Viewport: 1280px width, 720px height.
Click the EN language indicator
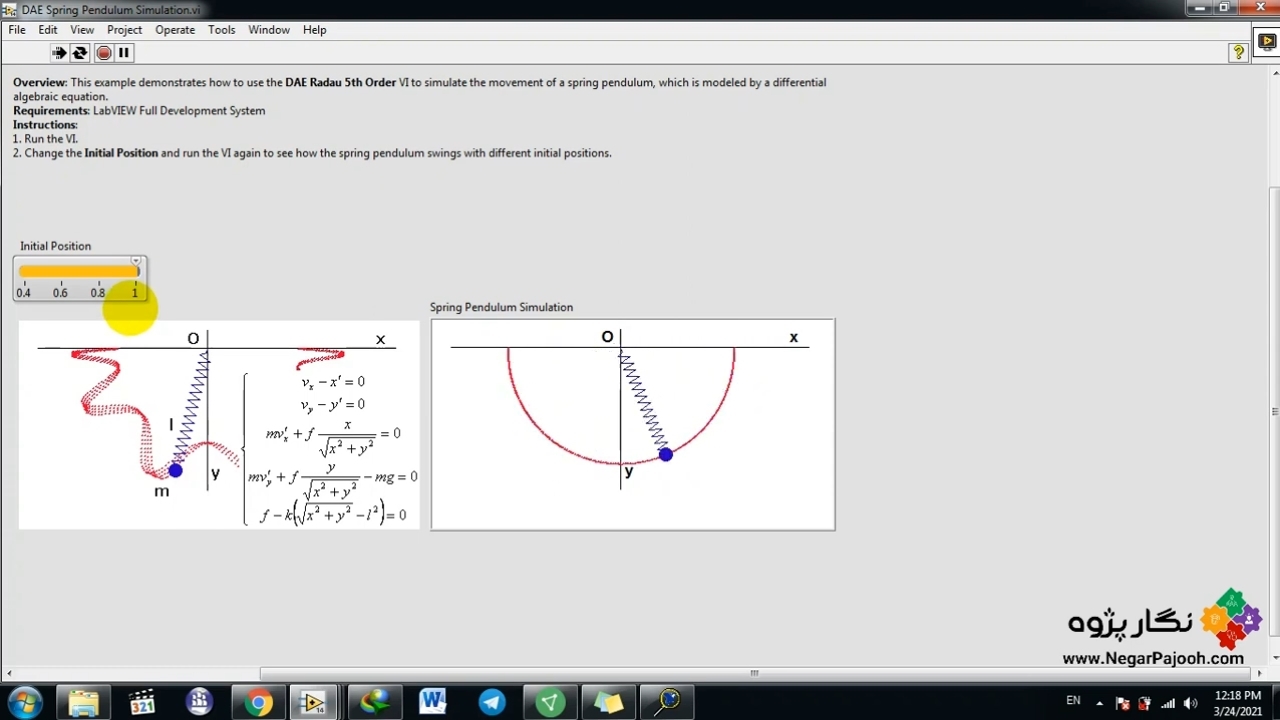pos(1073,701)
